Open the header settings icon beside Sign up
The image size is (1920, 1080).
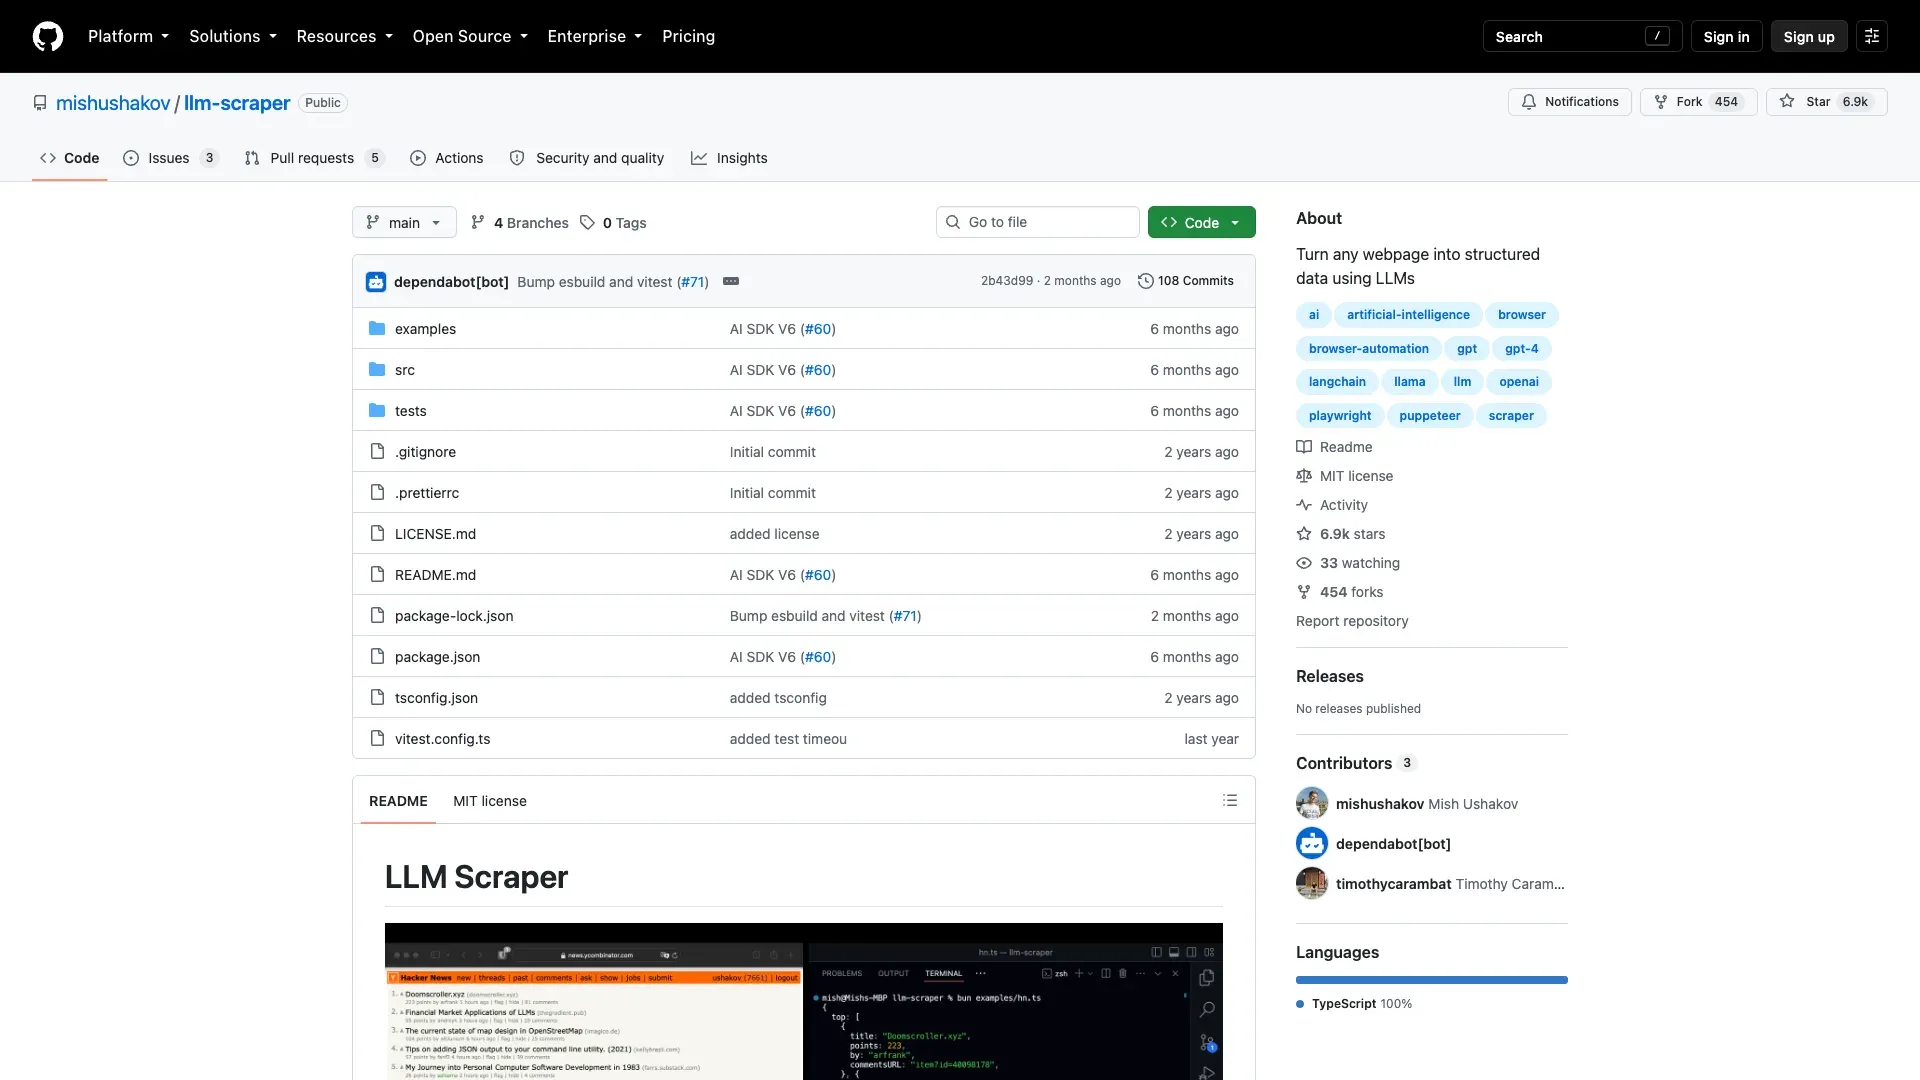(x=1872, y=36)
